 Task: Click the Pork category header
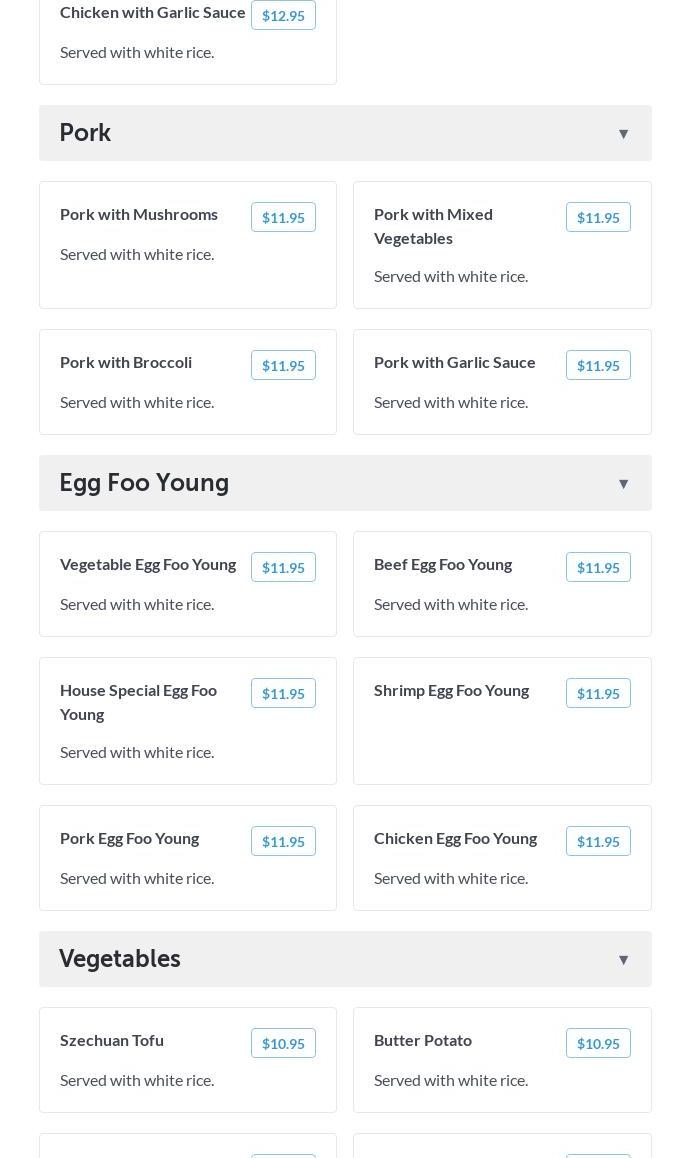[x=86, y=133]
